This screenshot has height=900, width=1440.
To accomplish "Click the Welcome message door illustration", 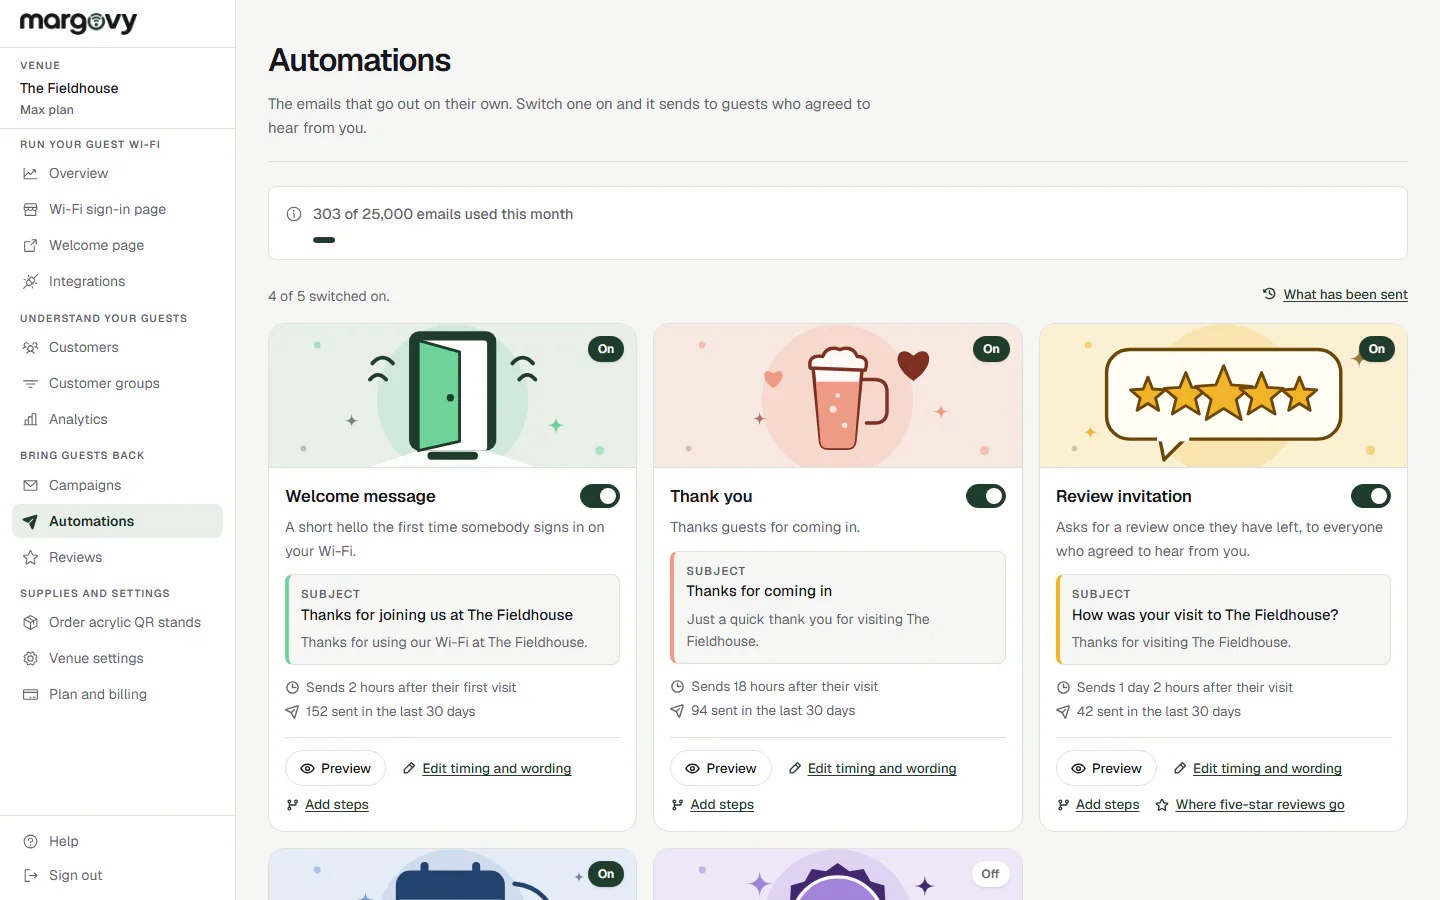I will (453, 395).
